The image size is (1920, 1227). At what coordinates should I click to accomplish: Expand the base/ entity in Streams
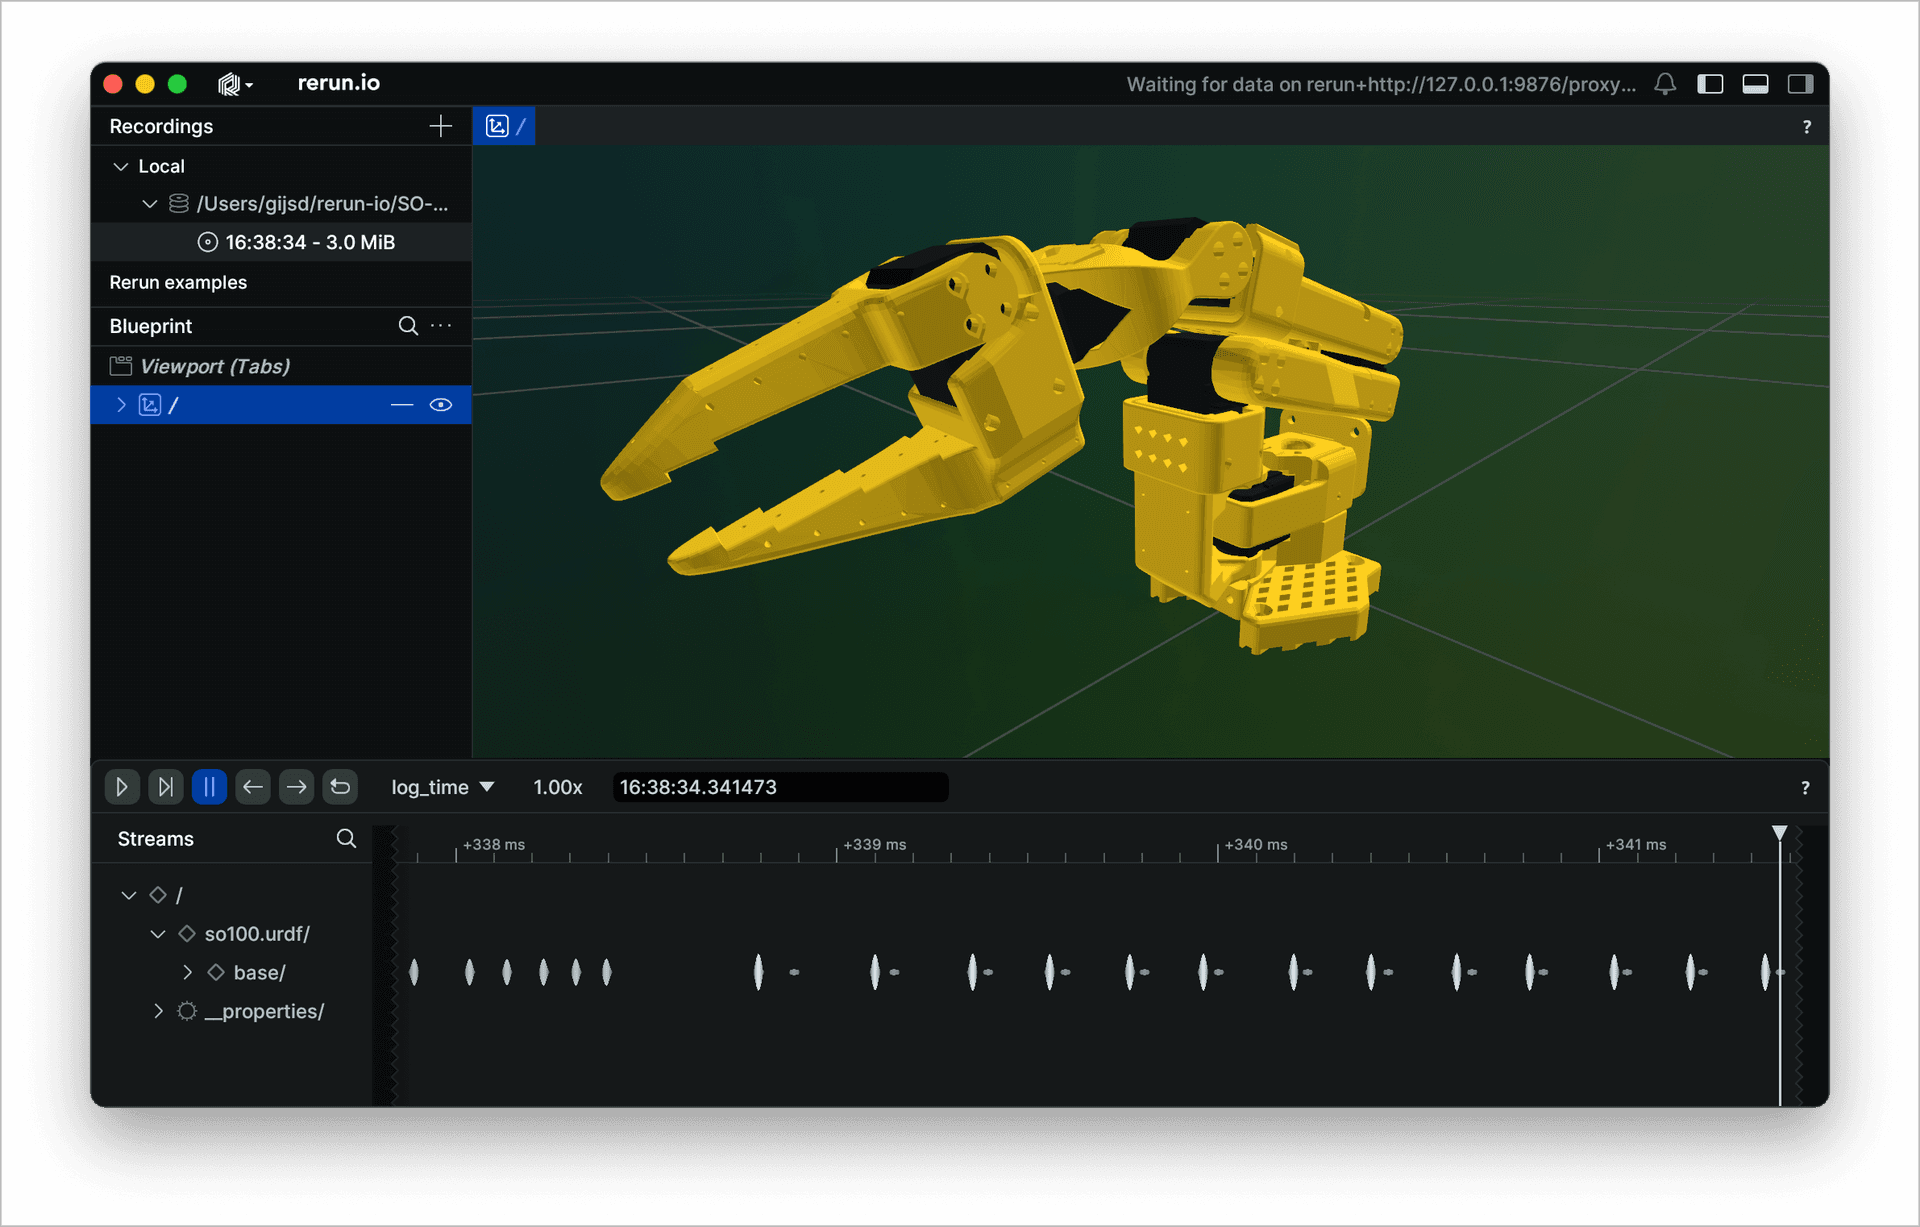coord(186,972)
